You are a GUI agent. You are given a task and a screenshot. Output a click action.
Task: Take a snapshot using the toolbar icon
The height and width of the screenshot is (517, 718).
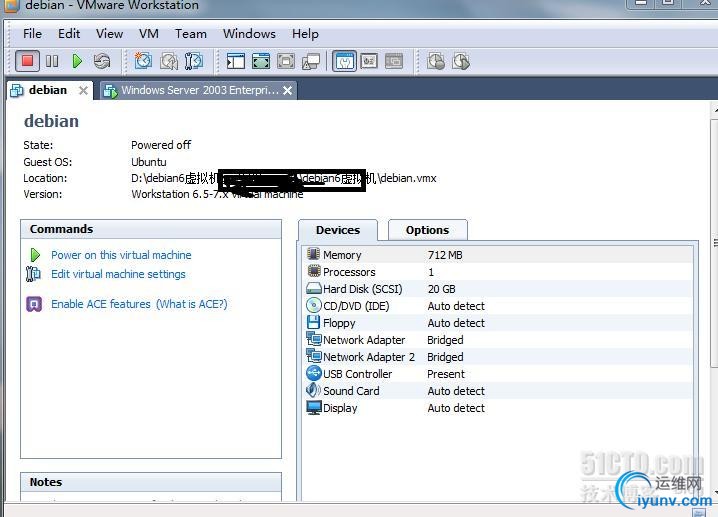click(143, 61)
